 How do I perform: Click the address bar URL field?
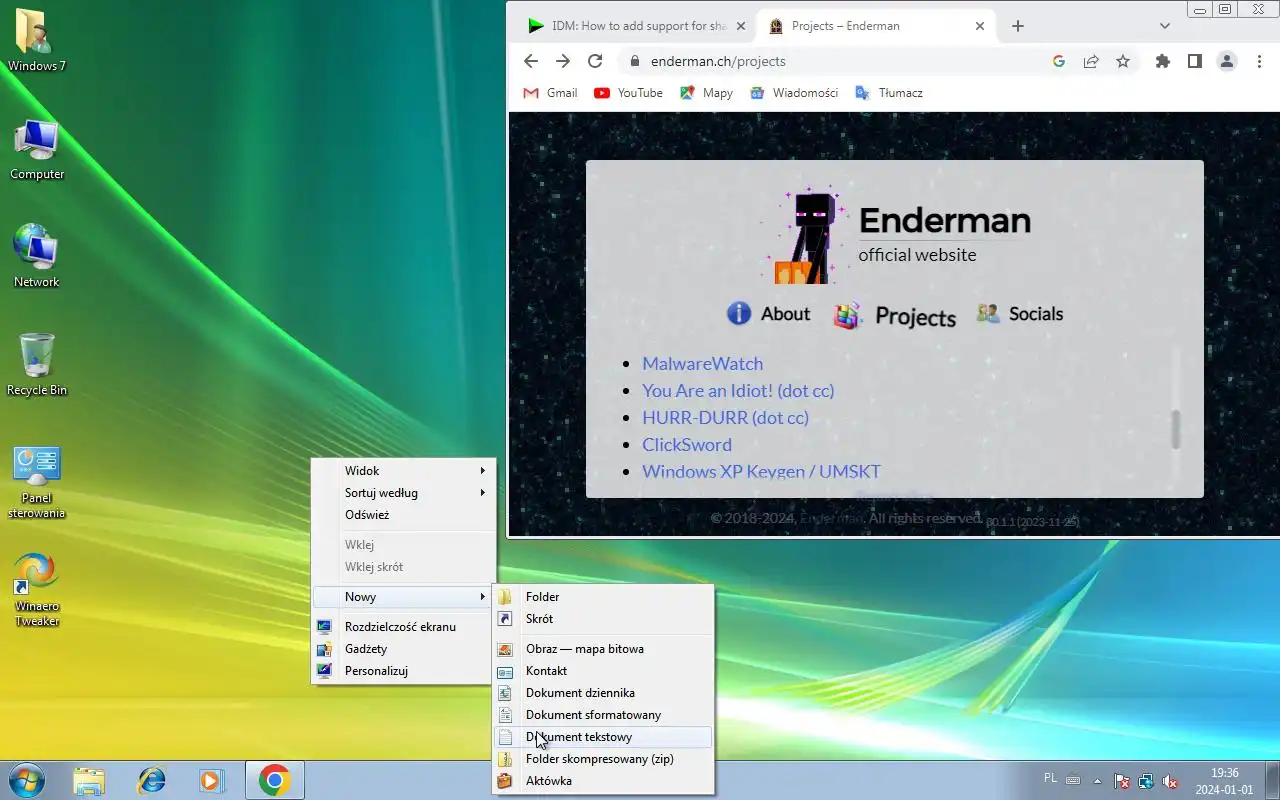click(x=840, y=61)
